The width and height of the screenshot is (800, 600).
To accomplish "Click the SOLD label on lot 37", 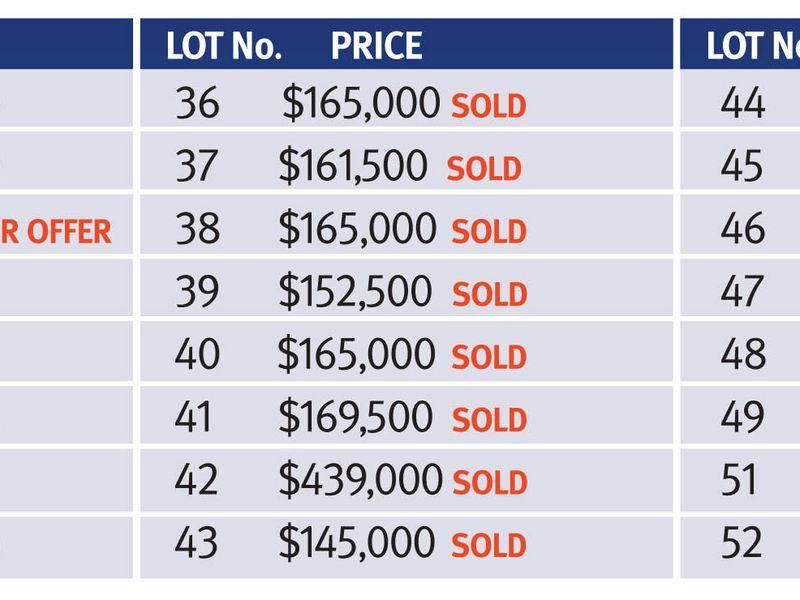I will 484,169.
